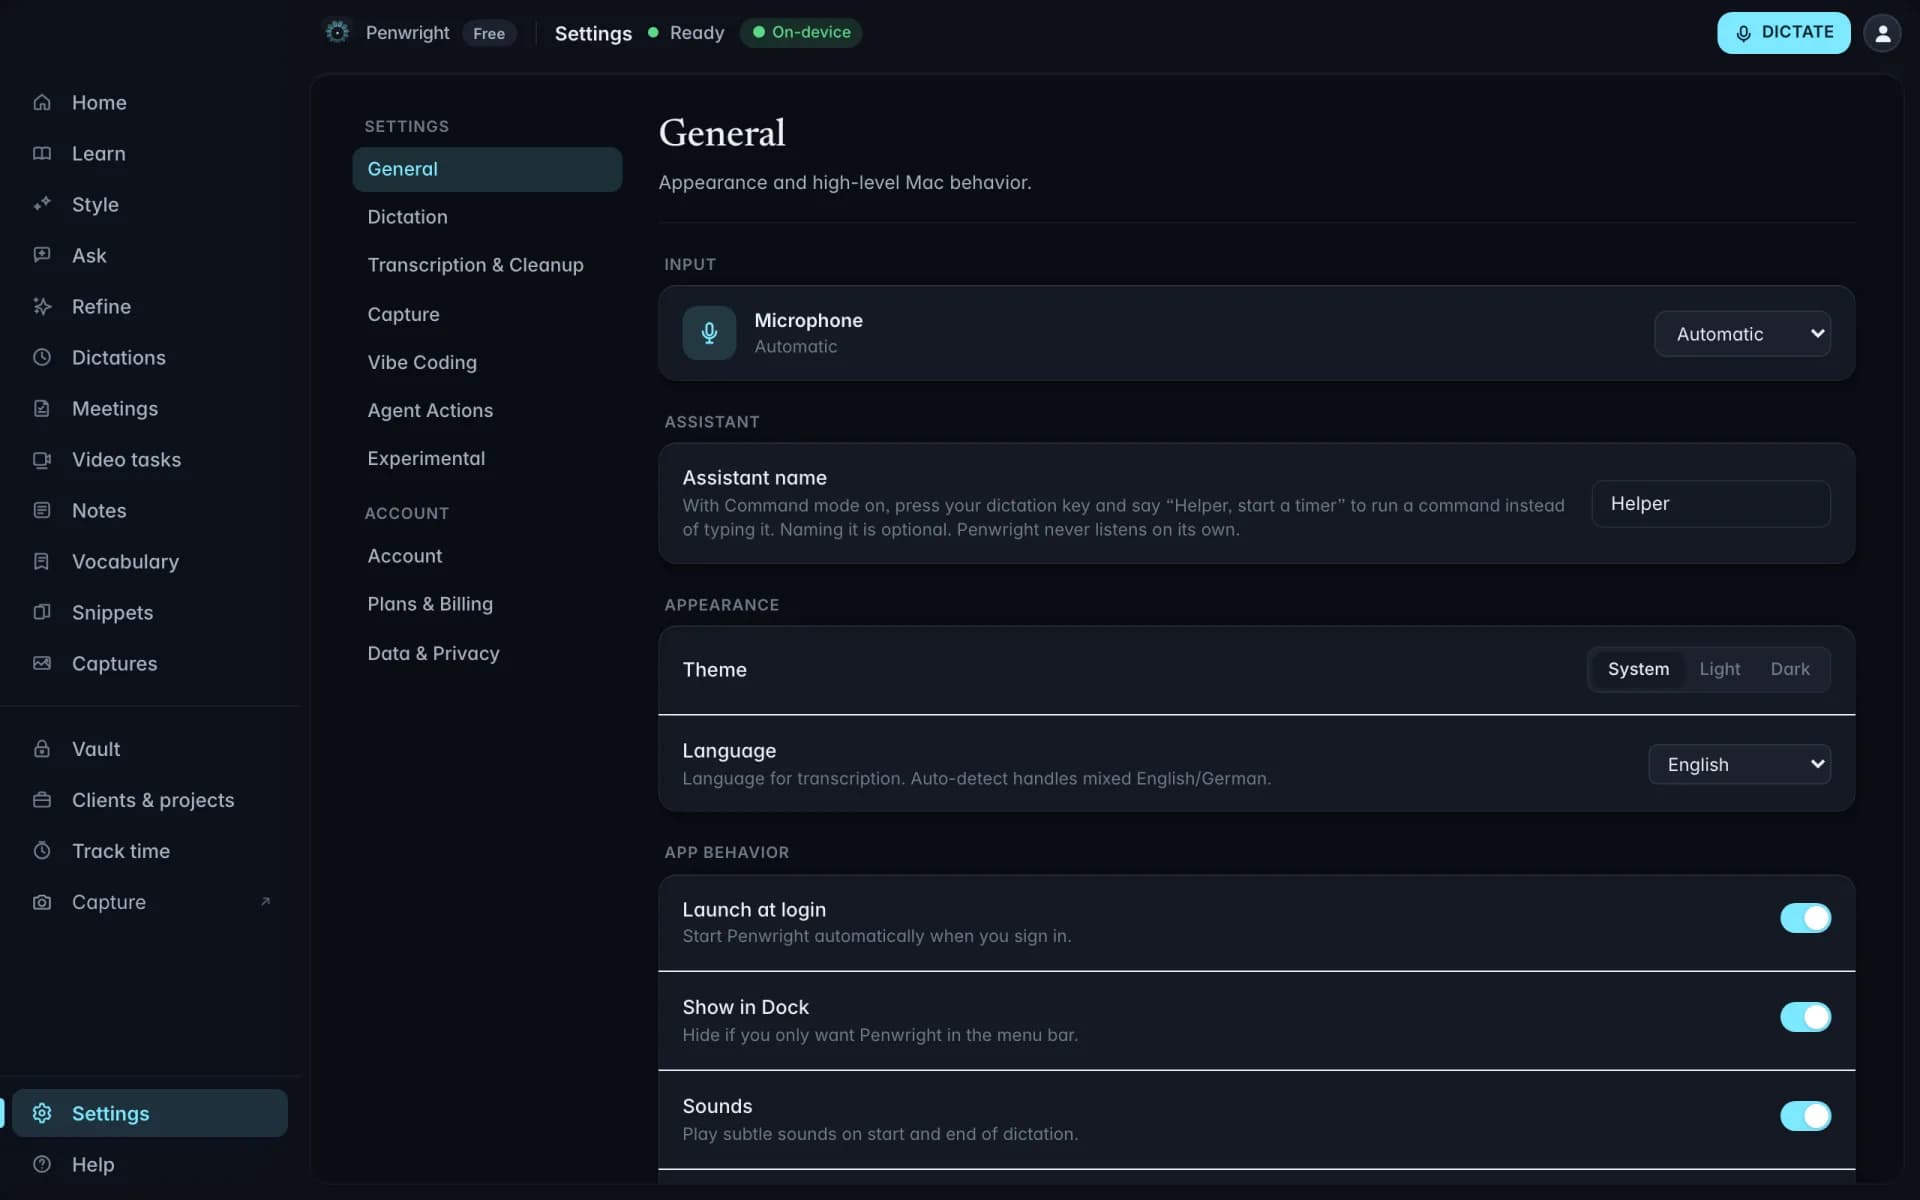Click the Ready status text
The width and height of the screenshot is (1920, 1200).
point(697,33)
